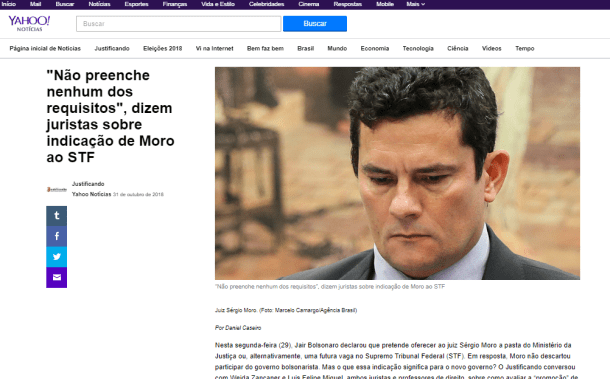610x379 pixels.
Task: Open the Brasil section tab
Action: (305, 49)
